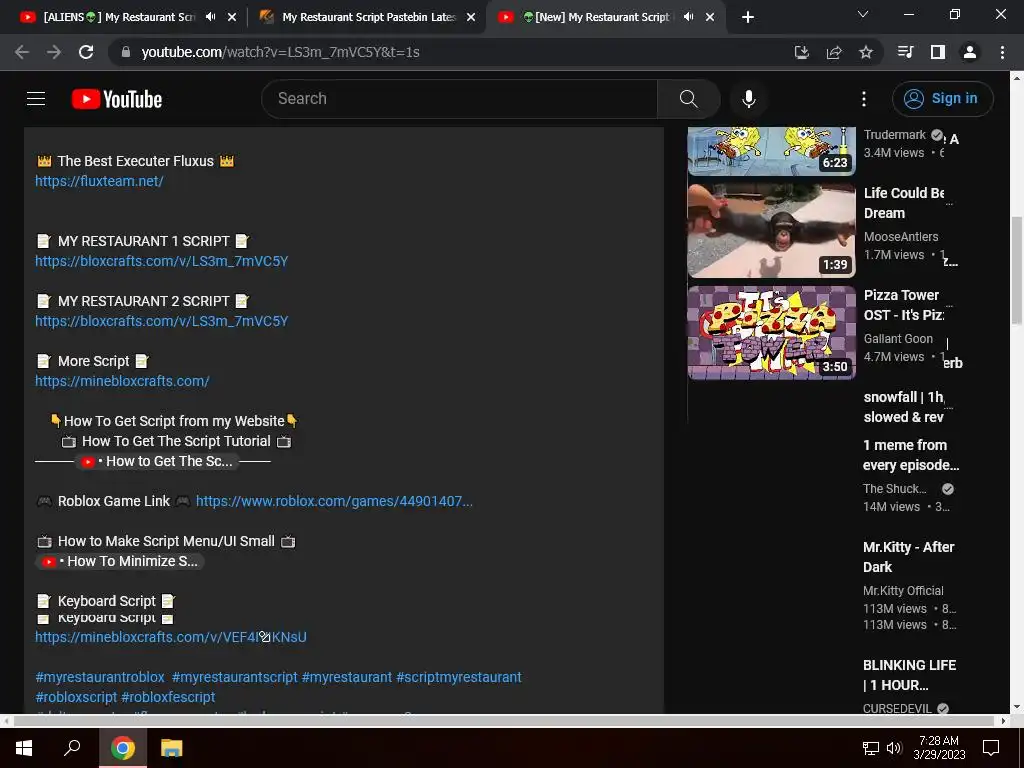
Task: Bookmark this tab with the star
Action: 866,52
